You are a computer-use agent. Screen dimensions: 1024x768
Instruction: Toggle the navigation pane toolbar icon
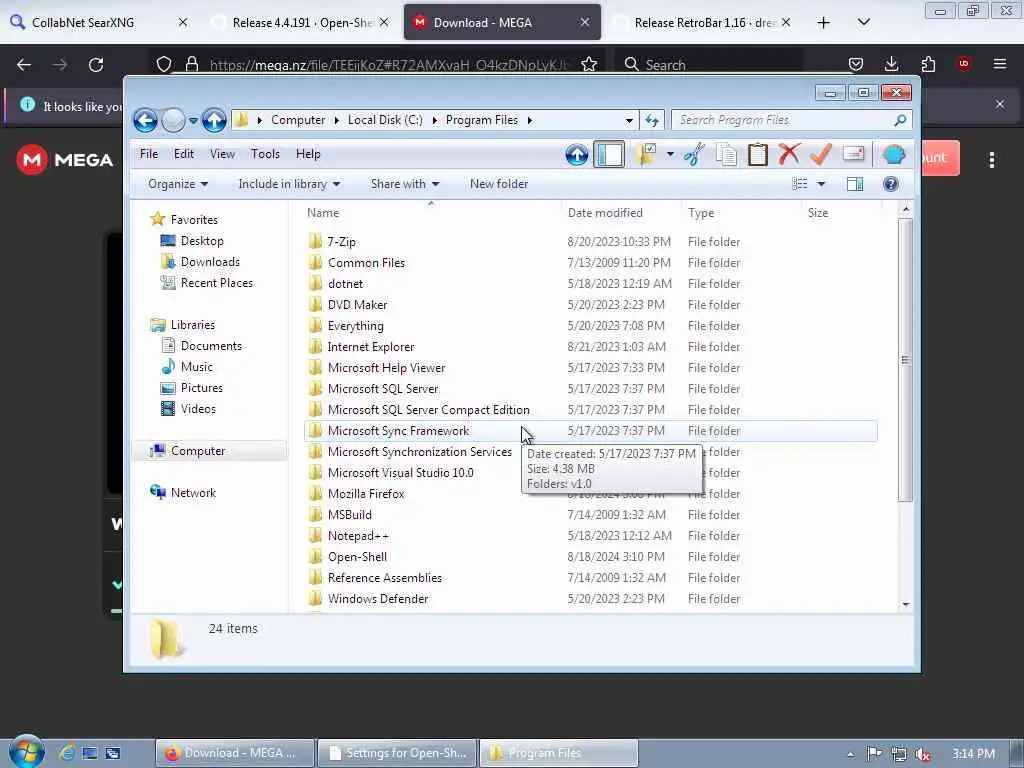(x=609, y=155)
